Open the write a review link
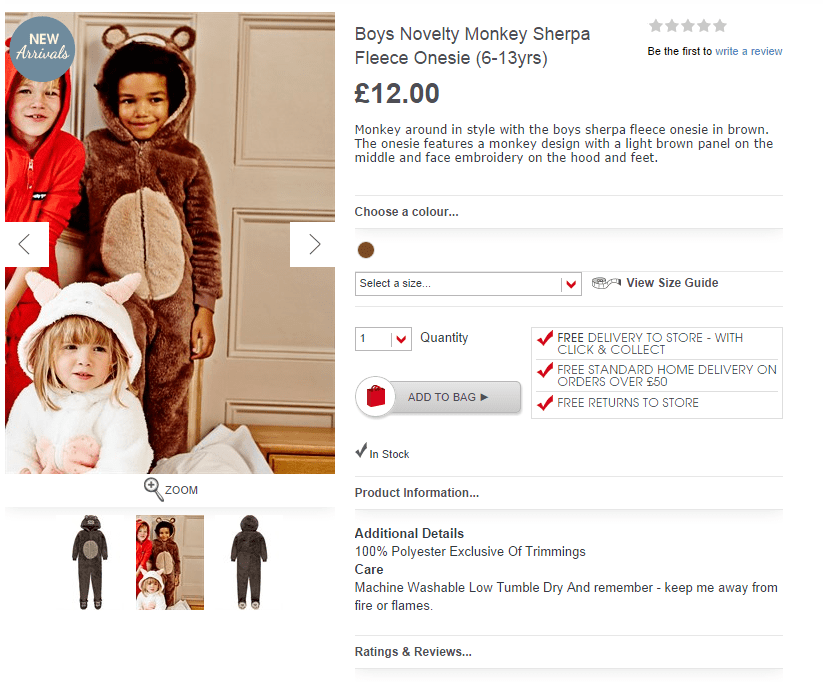The height and width of the screenshot is (682, 823). click(748, 51)
